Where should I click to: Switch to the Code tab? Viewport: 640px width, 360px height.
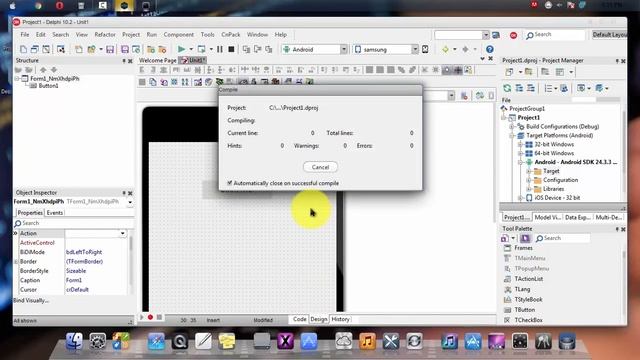coord(300,319)
